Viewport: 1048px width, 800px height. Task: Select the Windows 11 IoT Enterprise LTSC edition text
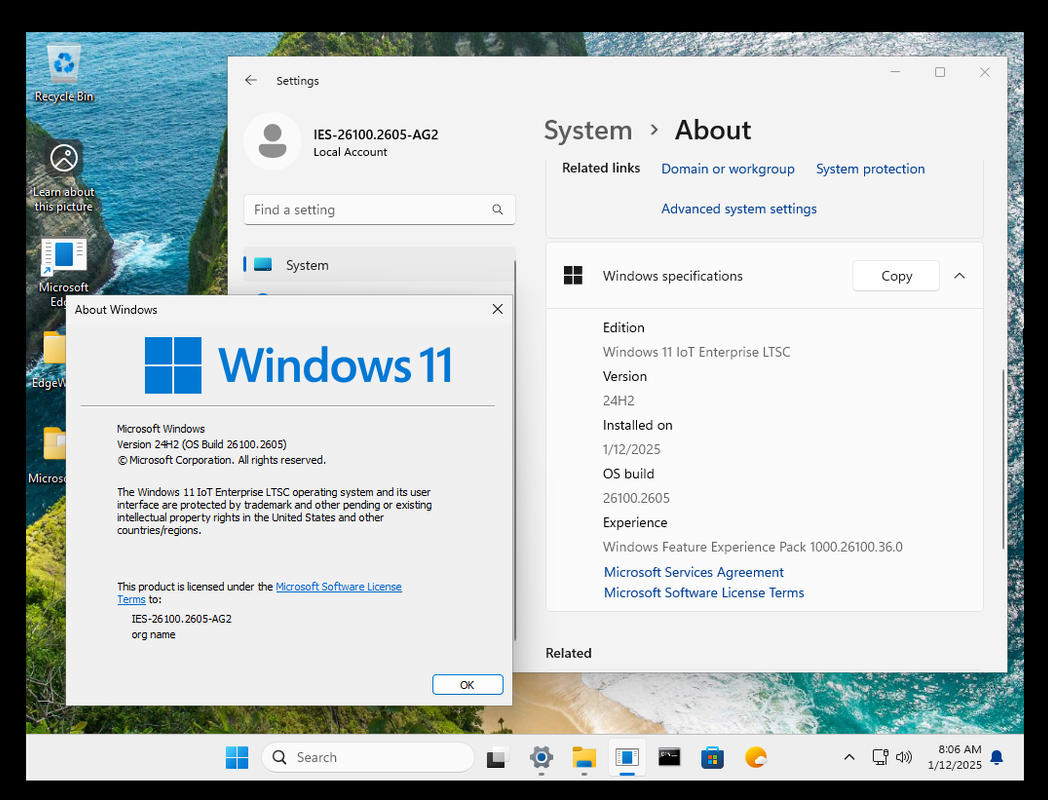tap(696, 352)
